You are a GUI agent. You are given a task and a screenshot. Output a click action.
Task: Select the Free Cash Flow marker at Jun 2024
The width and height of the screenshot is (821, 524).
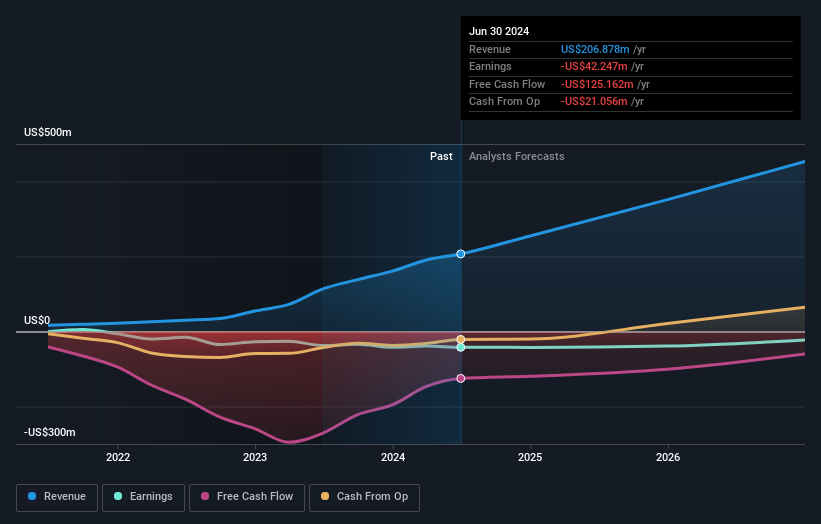click(461, 378)
